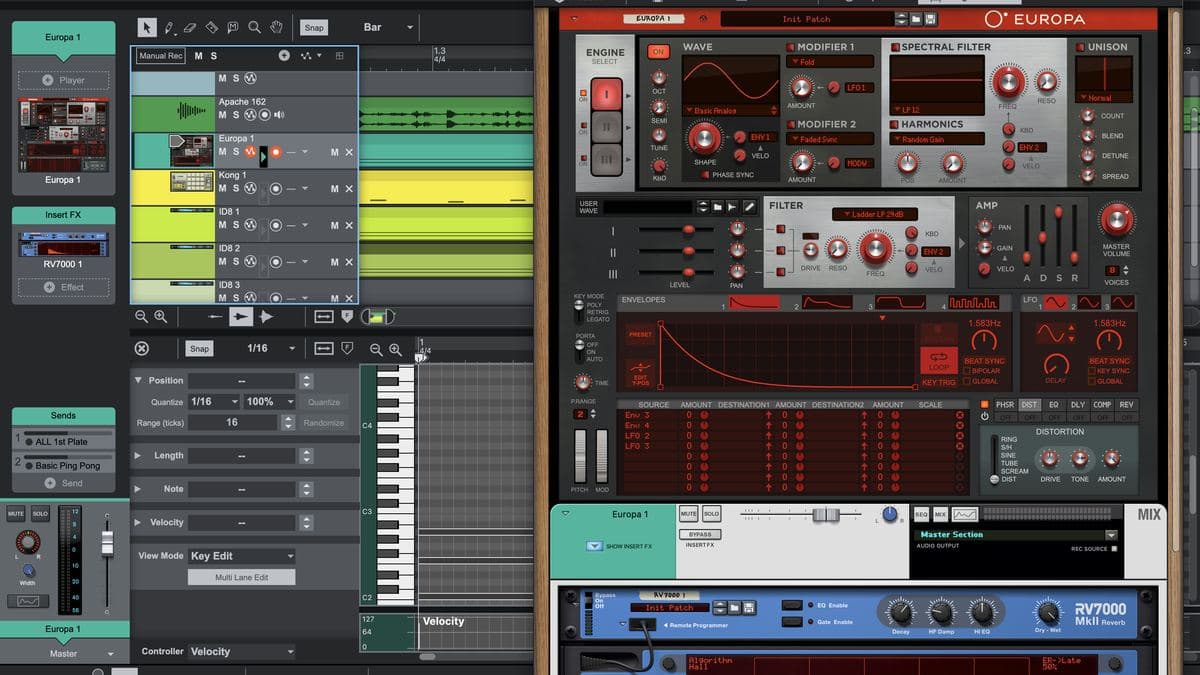Click the RV7000 save patch icon
The width and height of the screenshot is (1200, 675).
click(747, 607)
